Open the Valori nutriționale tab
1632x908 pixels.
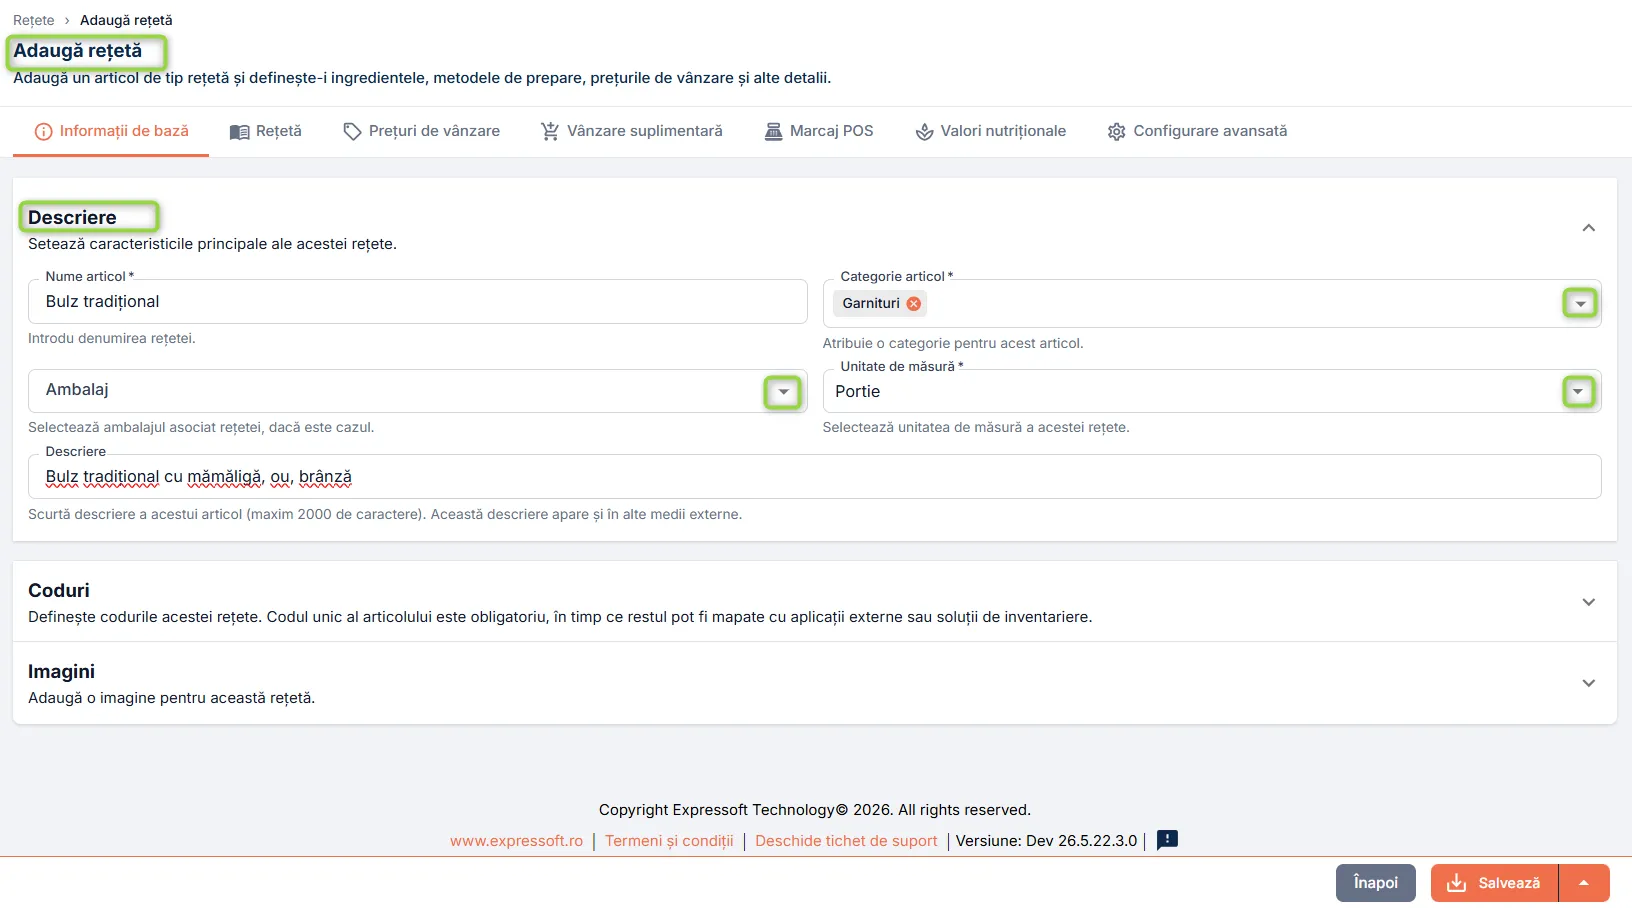point(990,131)
